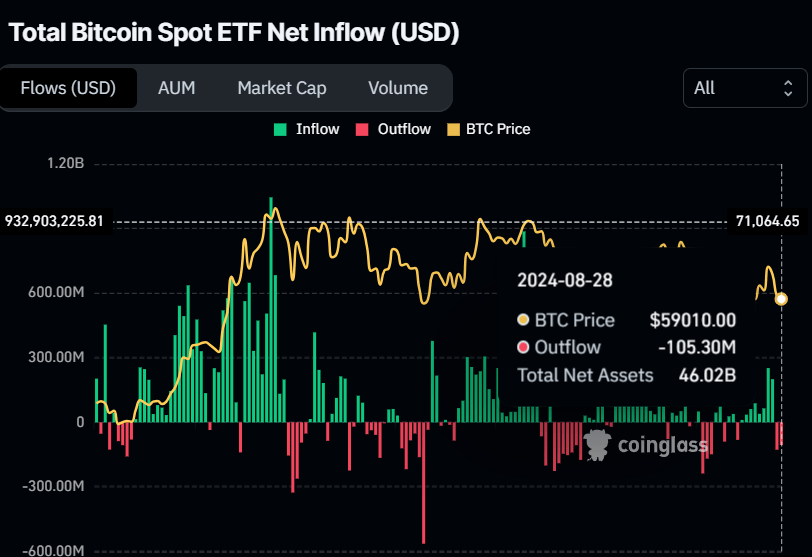Hide the Outflow series via legend label
Image resolution: width=812 pixels, height=557 pixels.
coord(404,129)
